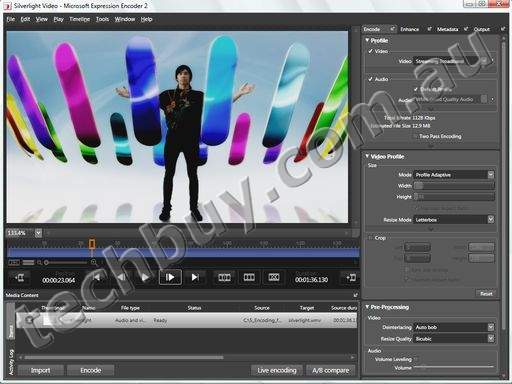Screen dimensions: 512x384
Task: Open the Deinterlacing dropdown showing Auto bob
Action: (454, 327)
